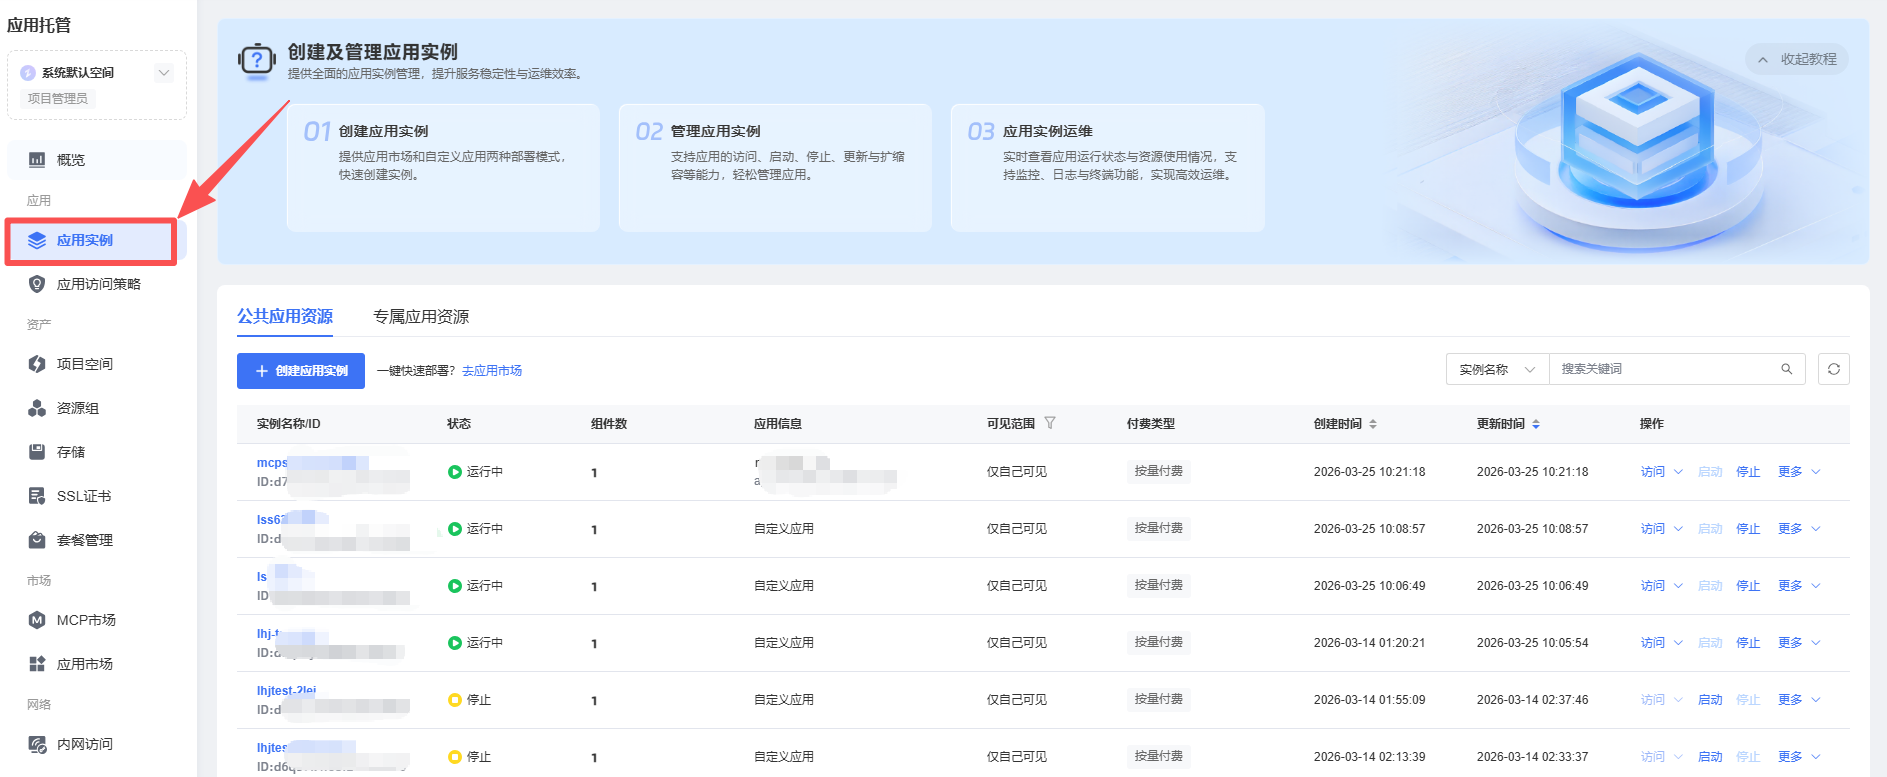Click the filter icon next to 可见范围
The width and height of the screenshot is (1887, 777).
1050,423
